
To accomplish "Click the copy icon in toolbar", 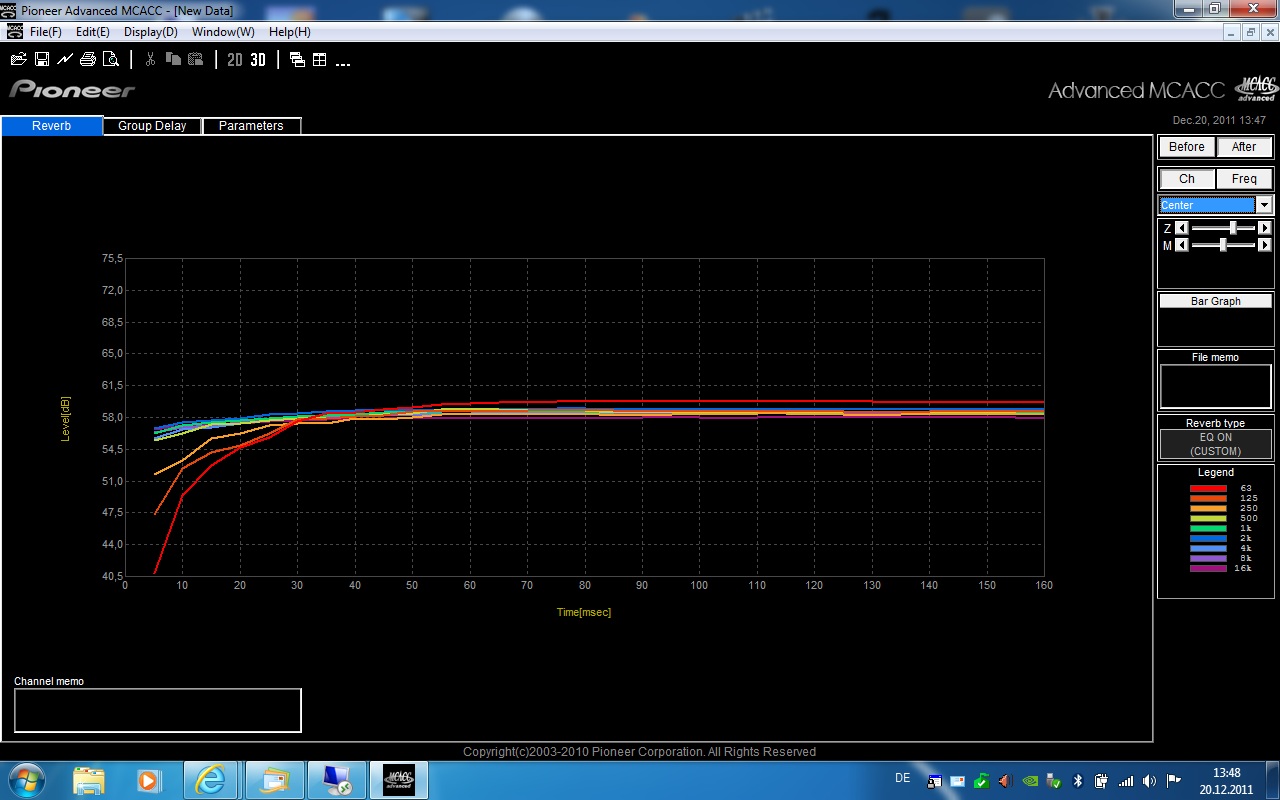I will point(173,60).
